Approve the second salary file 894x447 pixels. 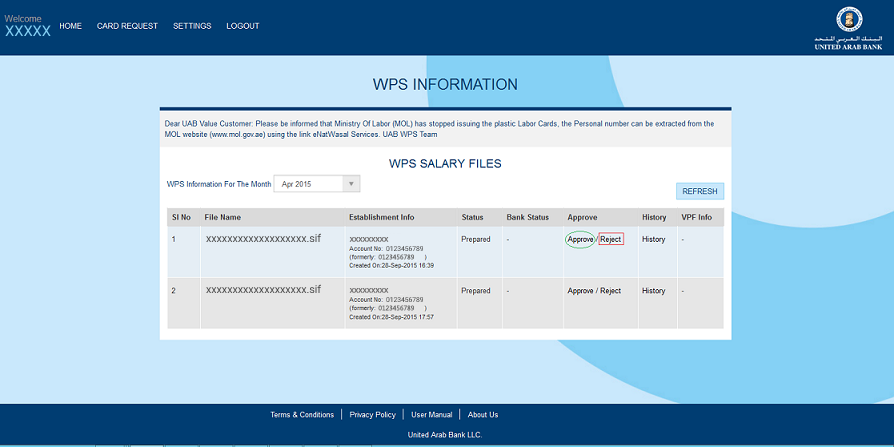pyautogui.click(x=580, y=291)
